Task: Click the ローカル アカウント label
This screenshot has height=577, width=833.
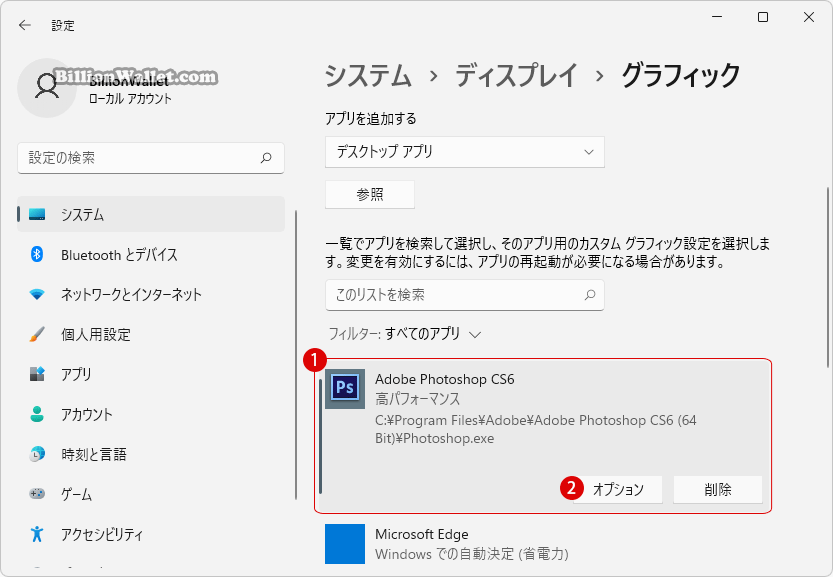Action: (130, 99)
